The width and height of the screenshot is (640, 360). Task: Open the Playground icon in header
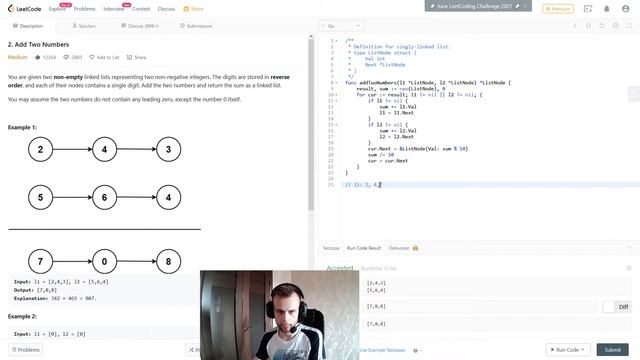coord(588,9)
